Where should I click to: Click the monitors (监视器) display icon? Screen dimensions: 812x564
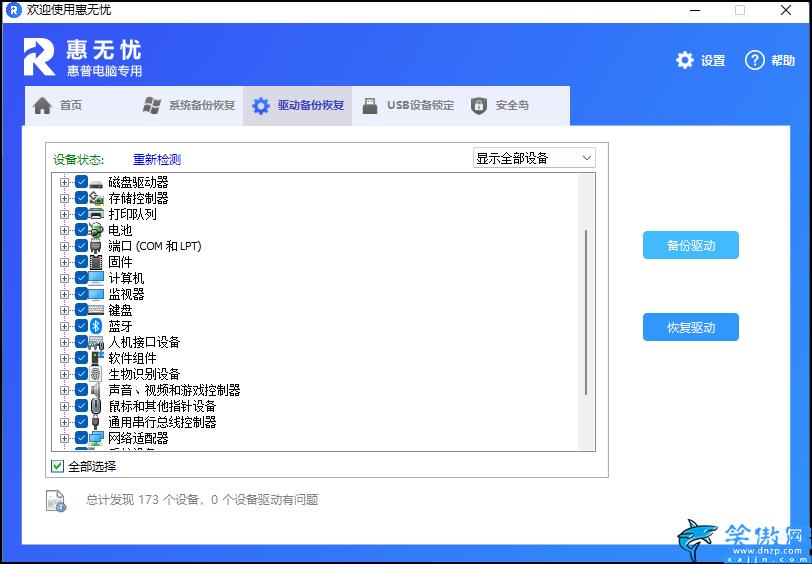[x=96, y=294]
